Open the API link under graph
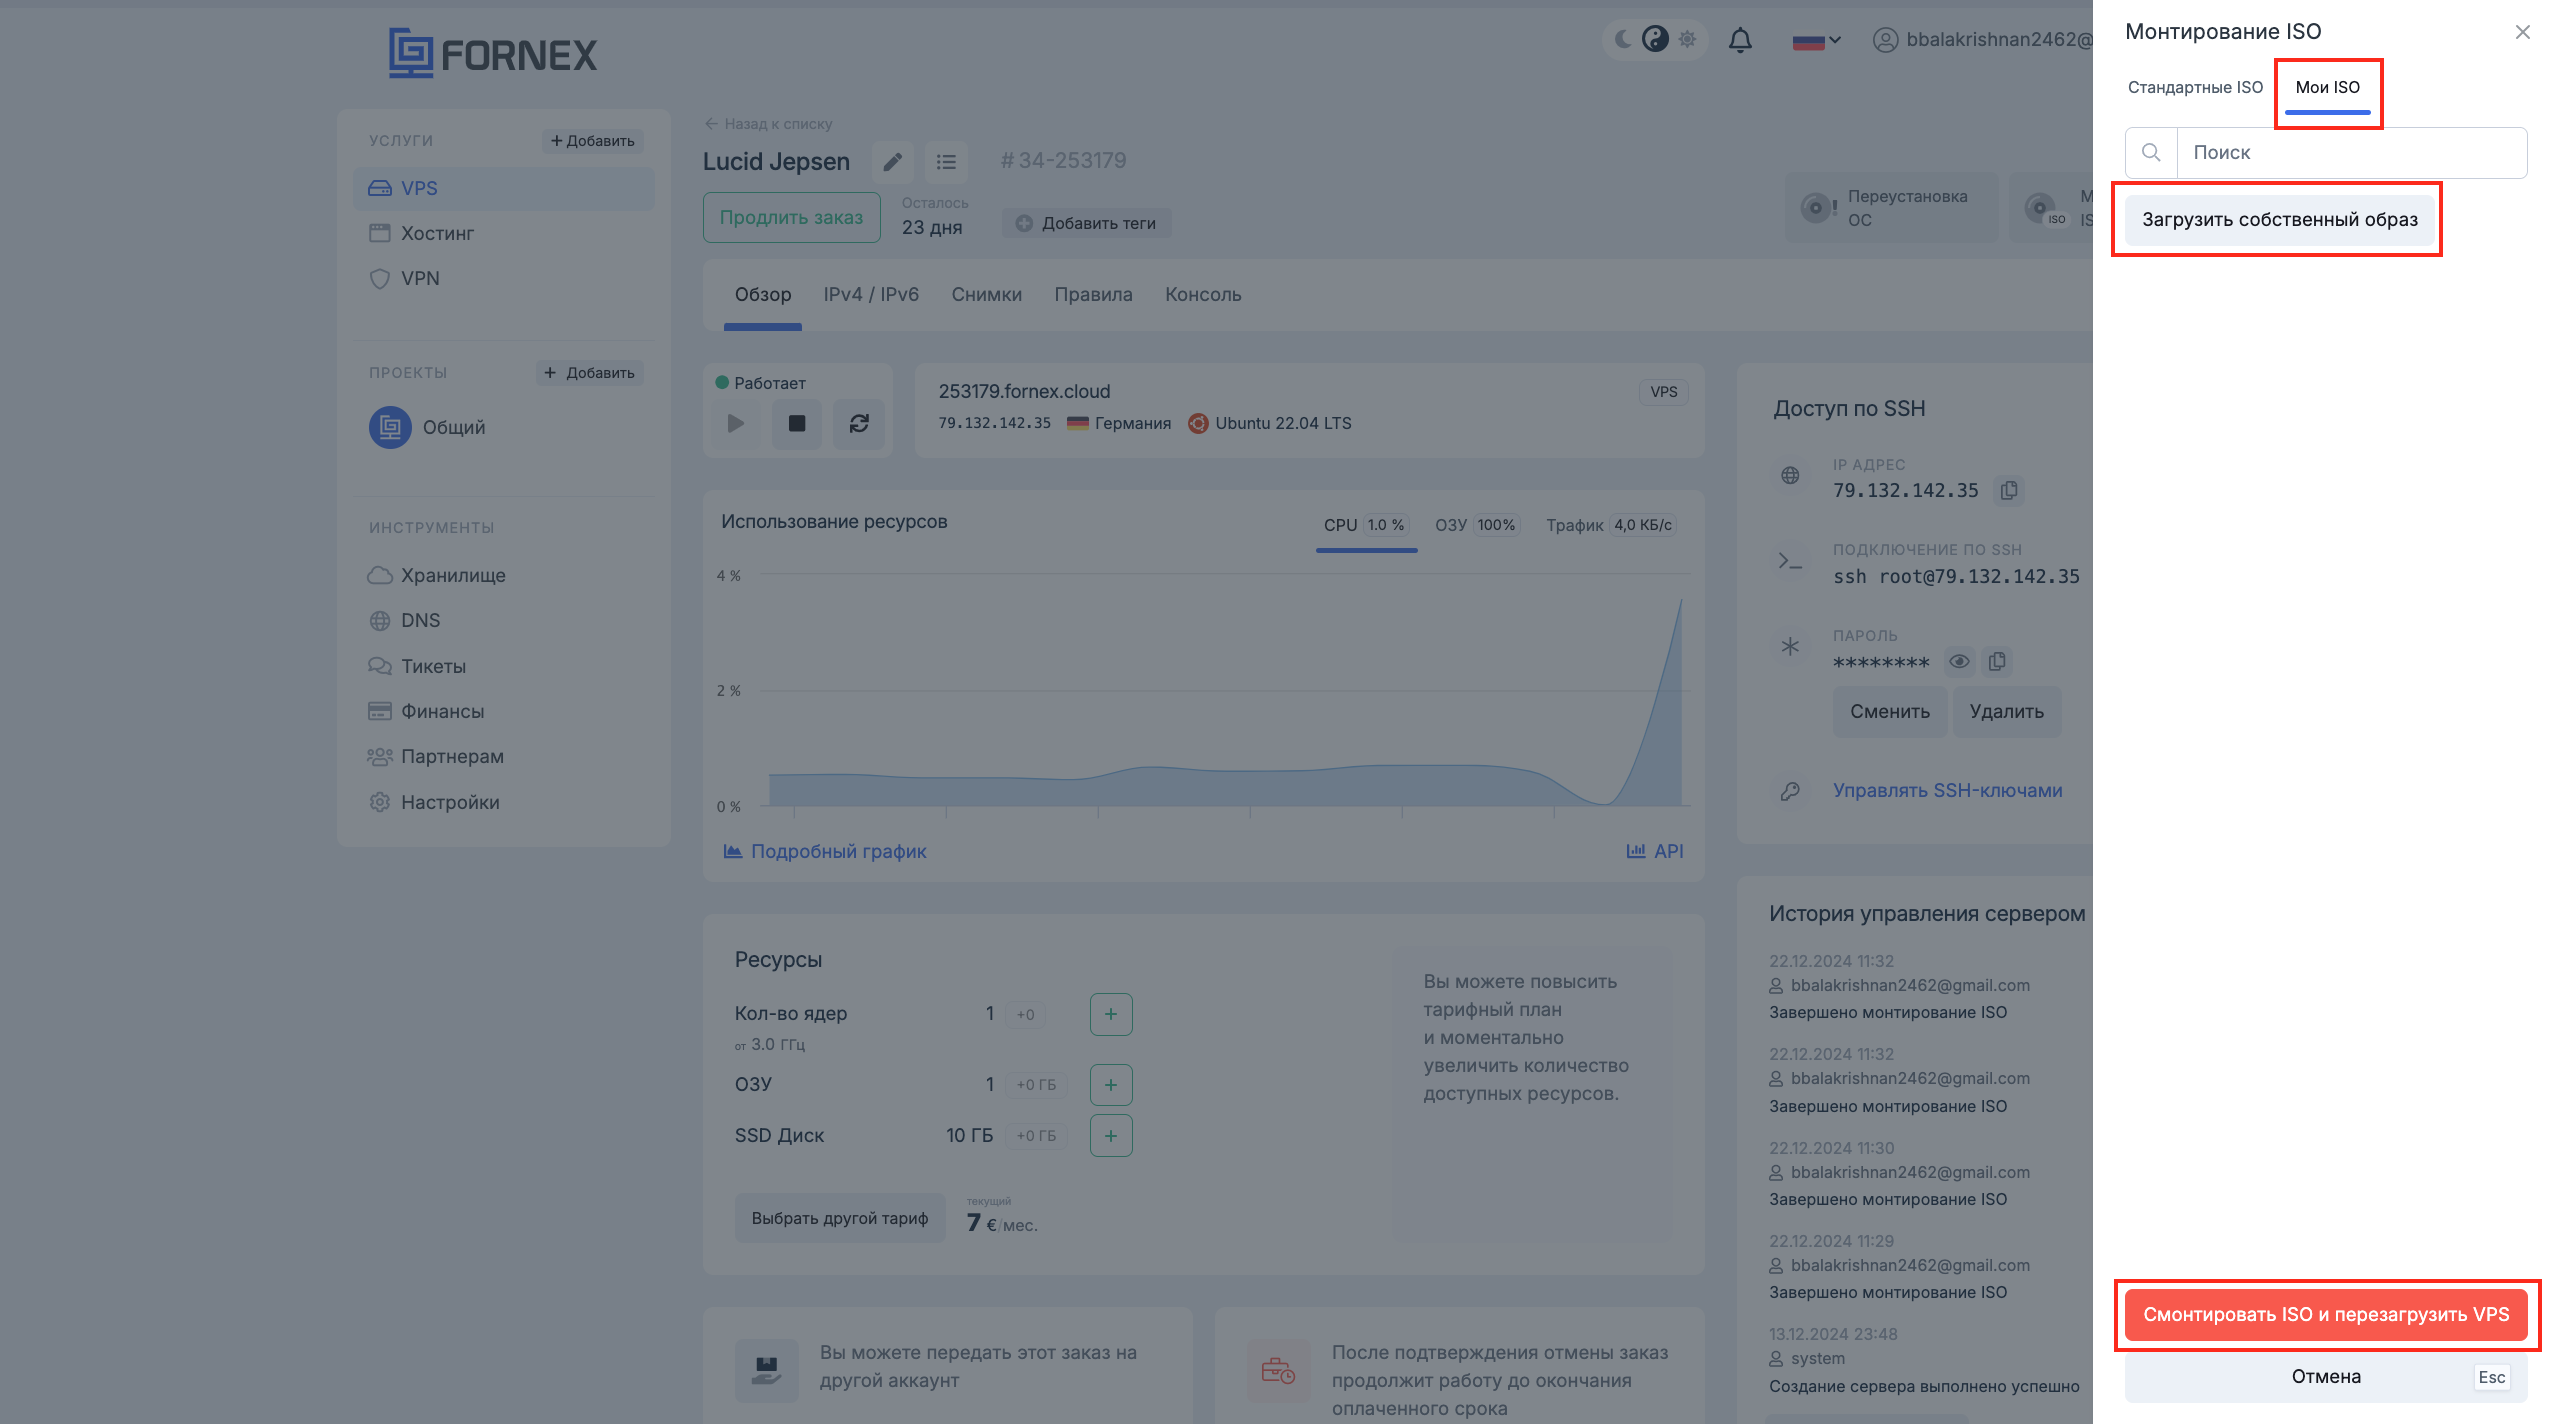The width and height of the screenshot is (2560, 1424). click(x=1655, y=851)
